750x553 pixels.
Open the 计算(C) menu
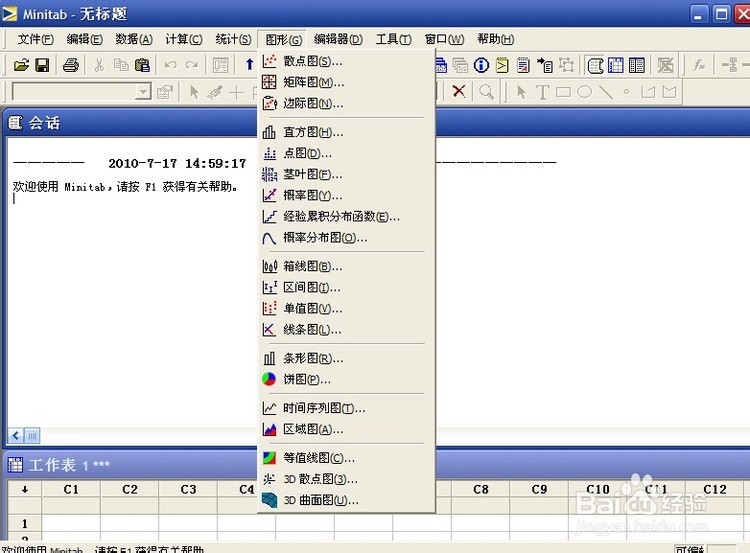tap(184, 39)
